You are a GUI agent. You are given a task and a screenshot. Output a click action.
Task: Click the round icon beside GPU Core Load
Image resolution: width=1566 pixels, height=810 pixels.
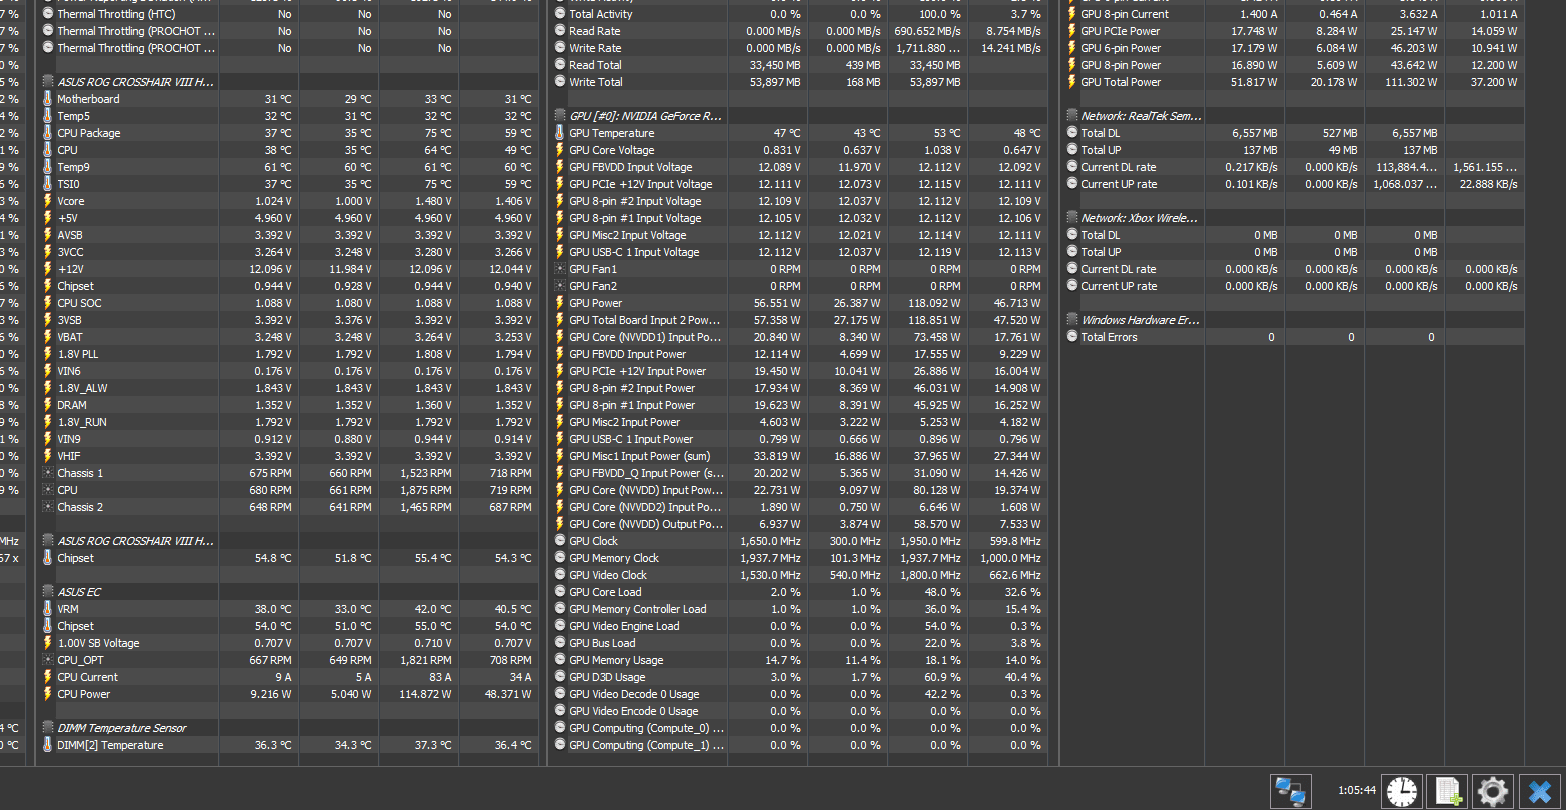(x=560, y=592)
